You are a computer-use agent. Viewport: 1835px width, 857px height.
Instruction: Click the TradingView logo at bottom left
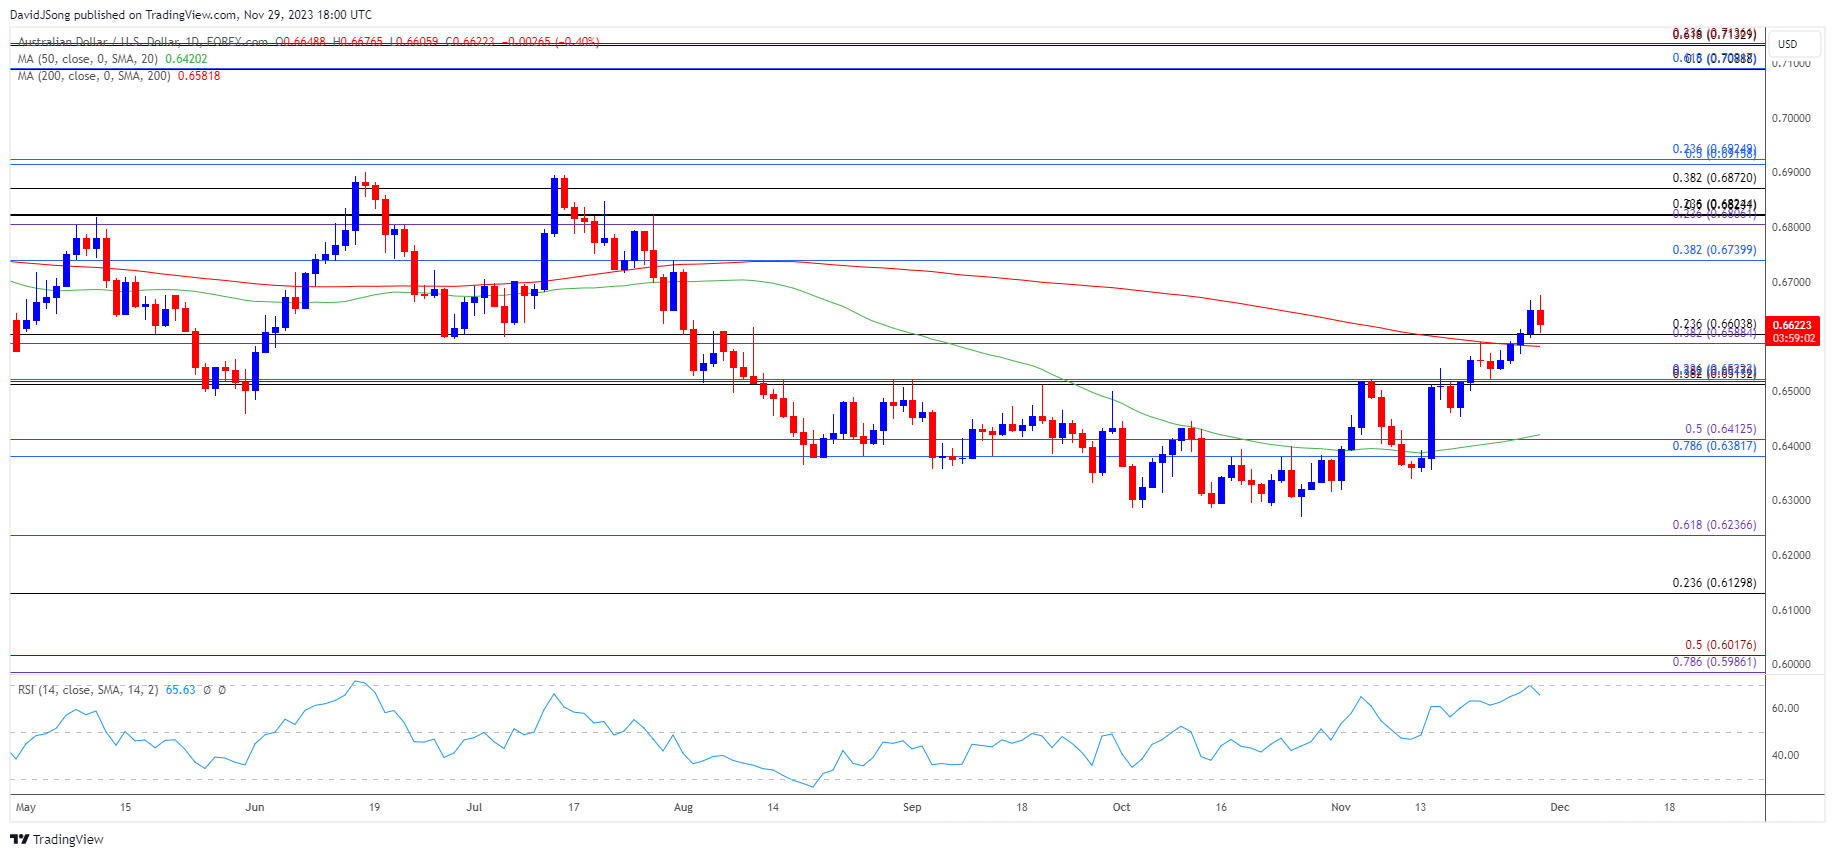[x=57, y=839]
